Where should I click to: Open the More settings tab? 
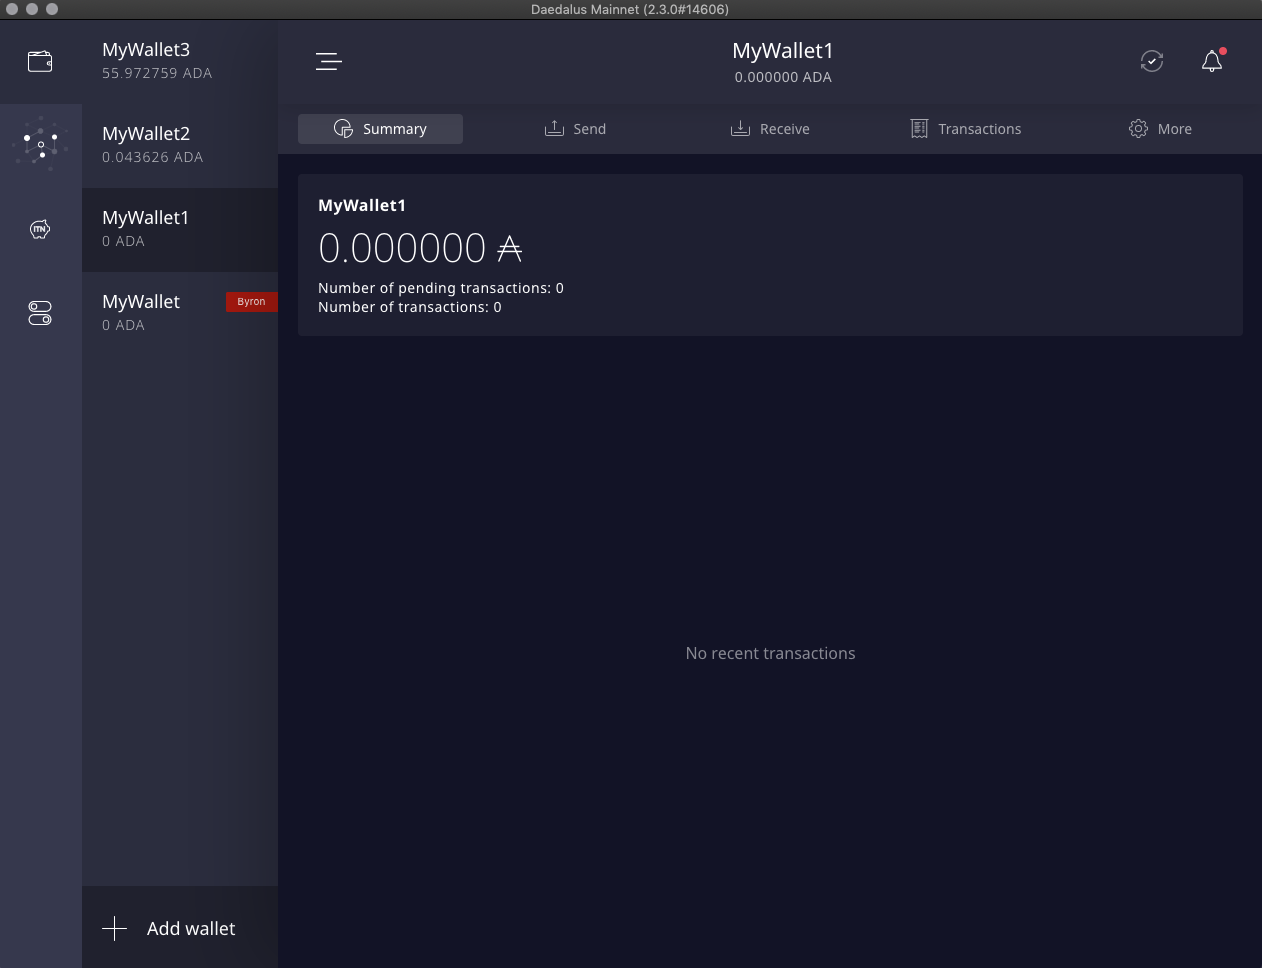[x=1160, y=129]
